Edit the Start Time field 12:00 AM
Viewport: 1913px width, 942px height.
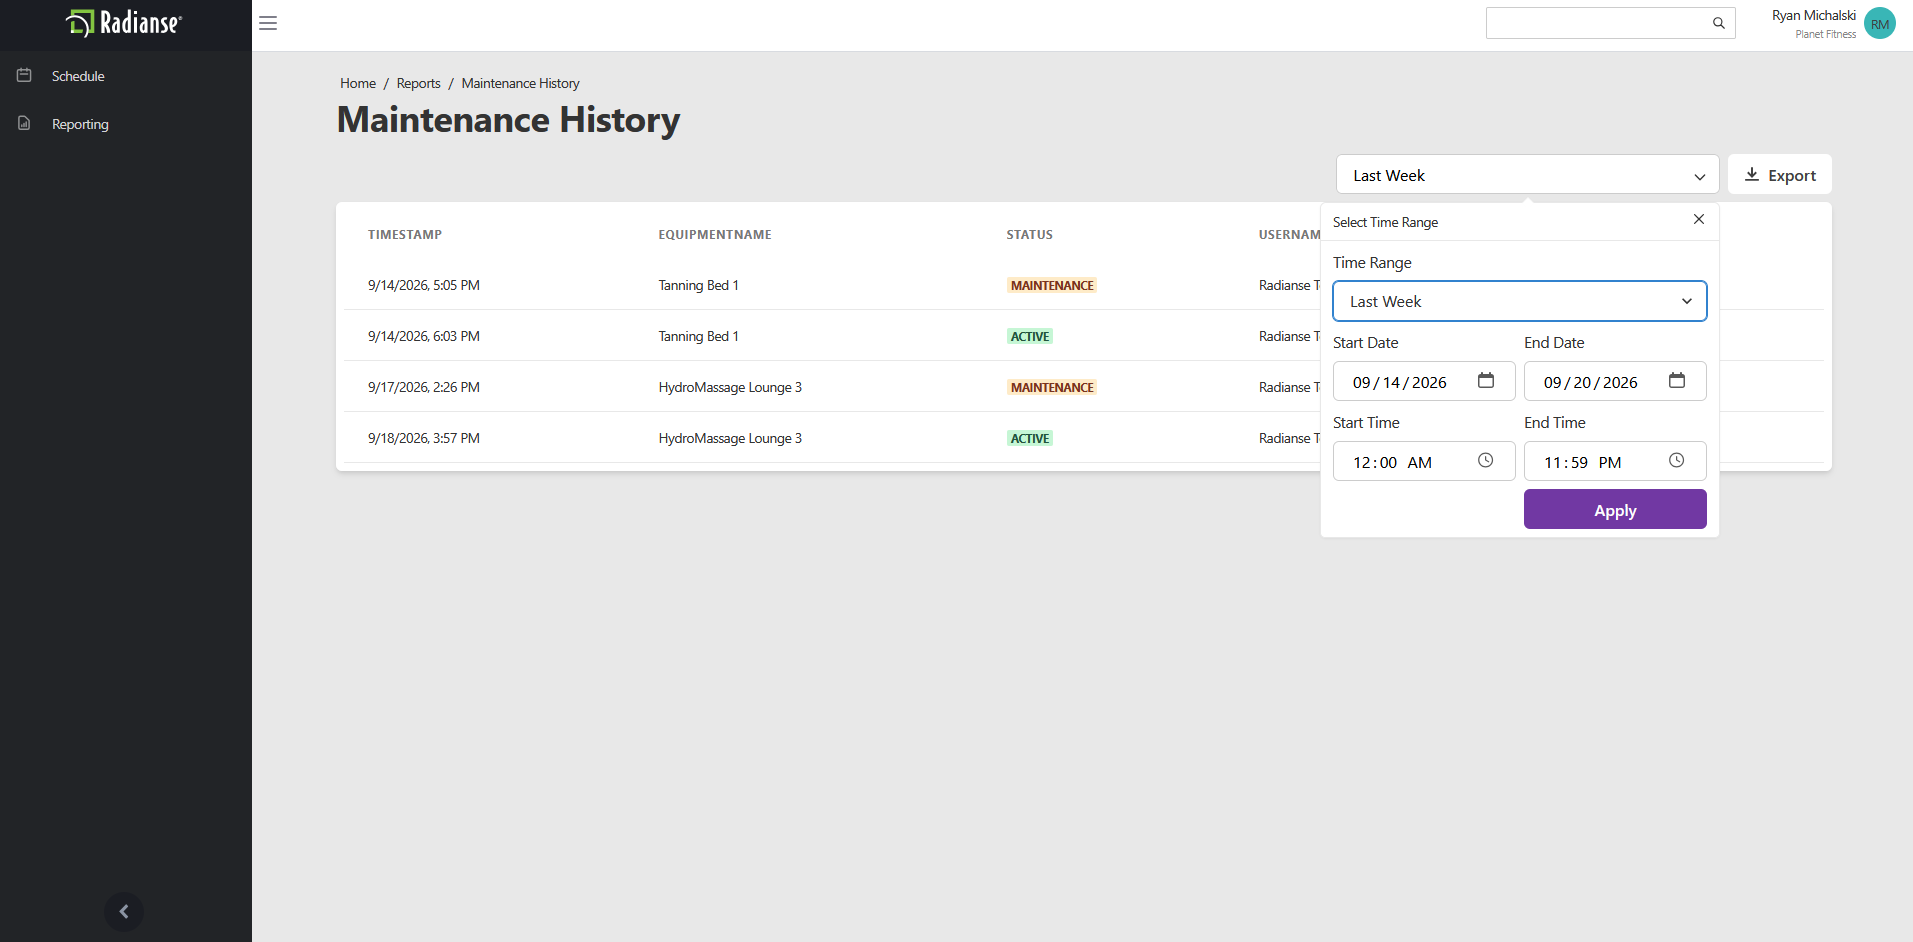(1424, 461)
